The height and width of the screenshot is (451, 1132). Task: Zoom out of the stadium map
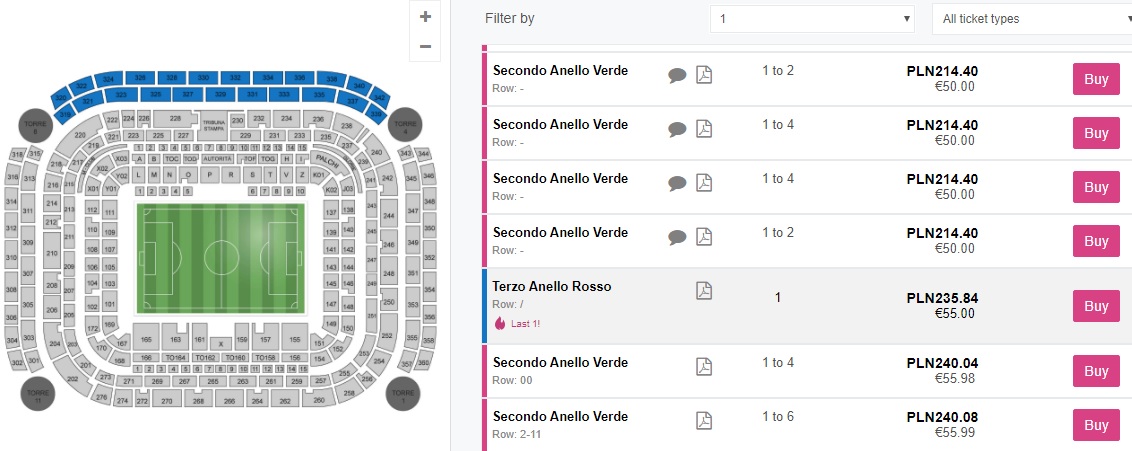click(425, 46)
